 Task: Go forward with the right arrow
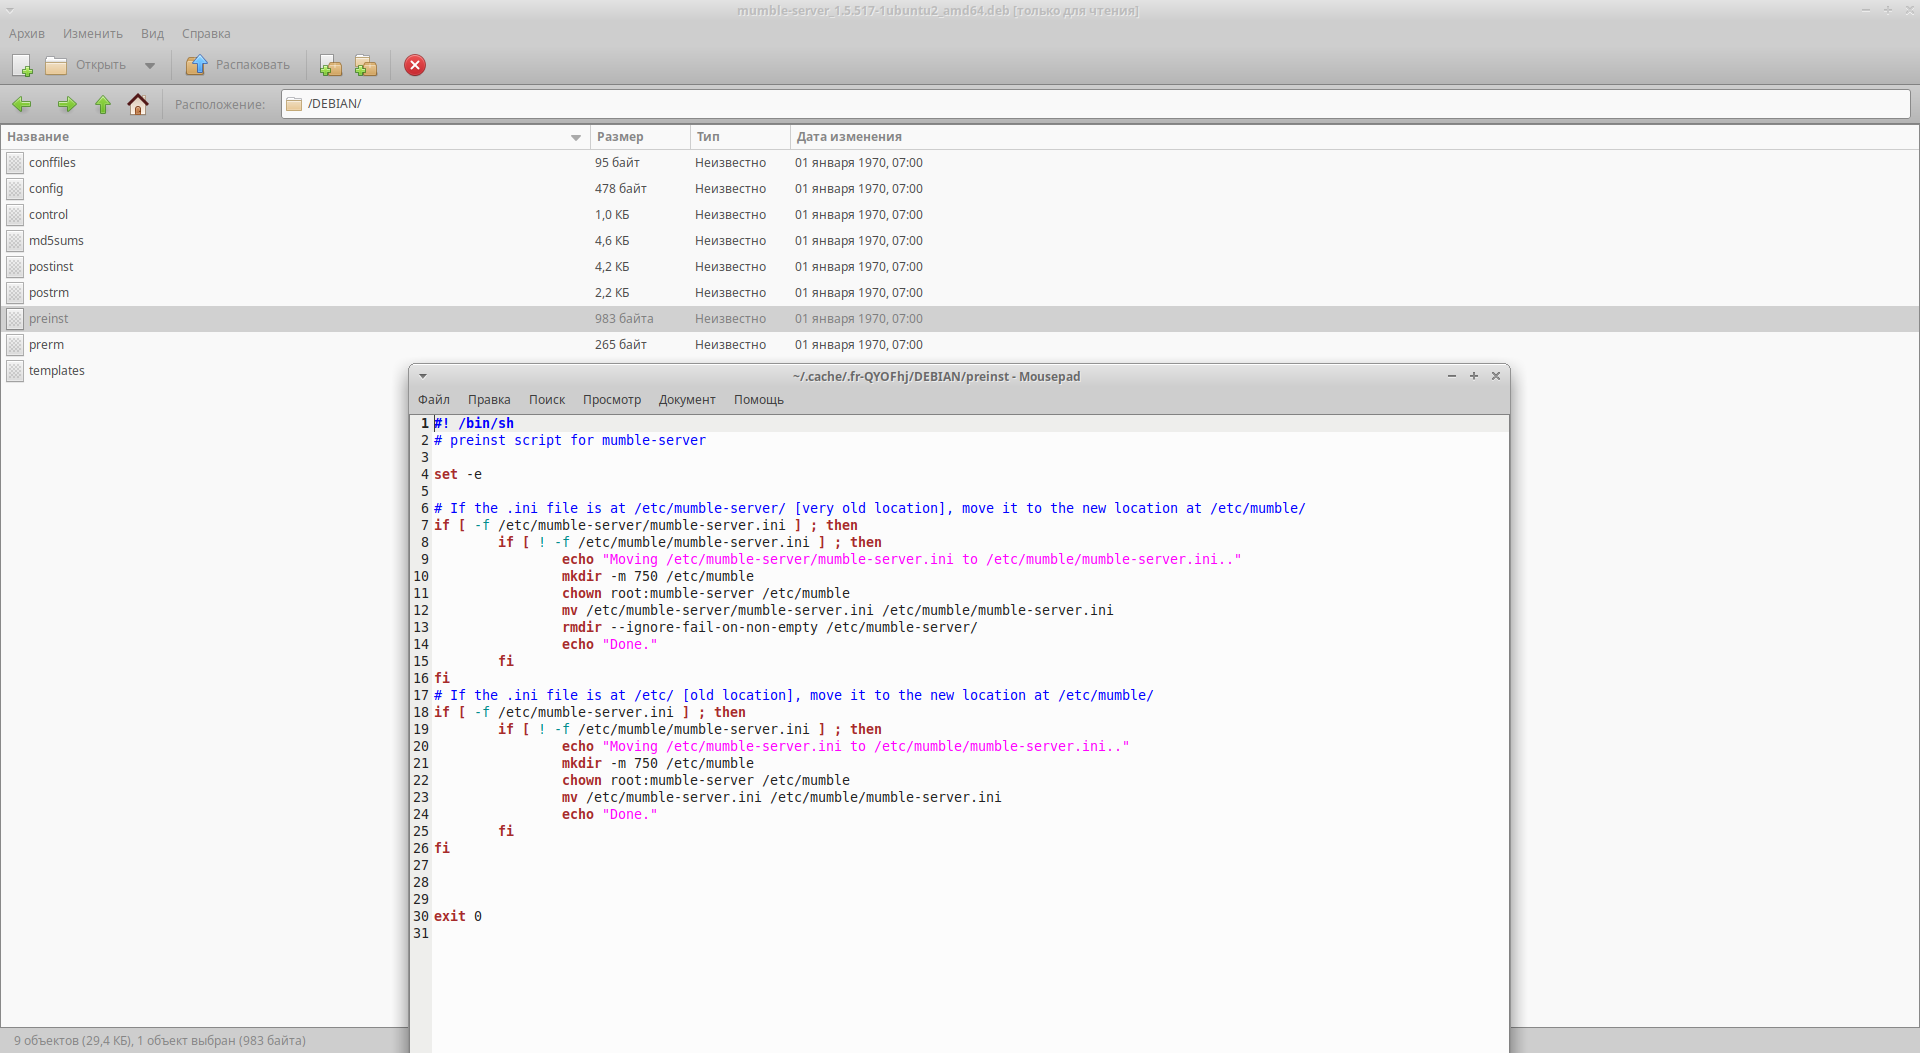coord(66,105)
